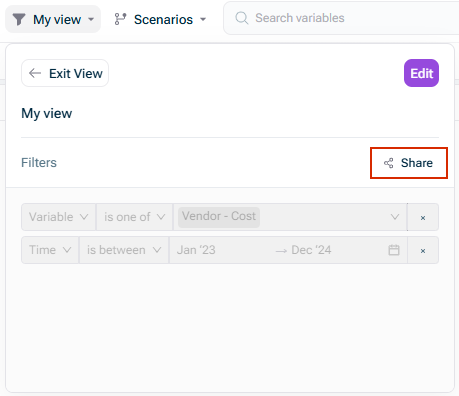Click the magnifier search icon
This screenshot has height=396, width=459.
pos(242,18)
